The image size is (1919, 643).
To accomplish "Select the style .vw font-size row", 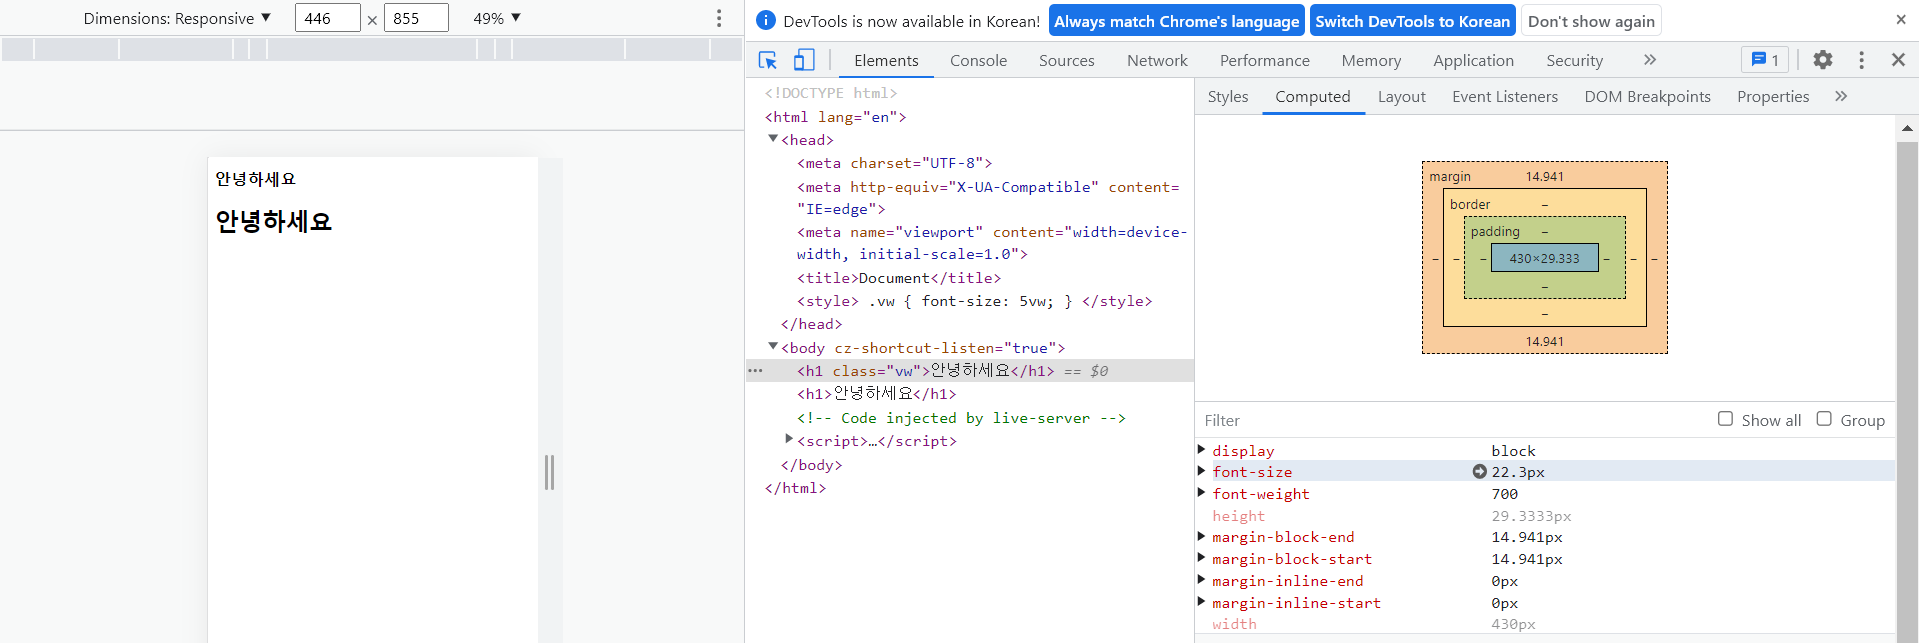I will click(x=970, y=301).
